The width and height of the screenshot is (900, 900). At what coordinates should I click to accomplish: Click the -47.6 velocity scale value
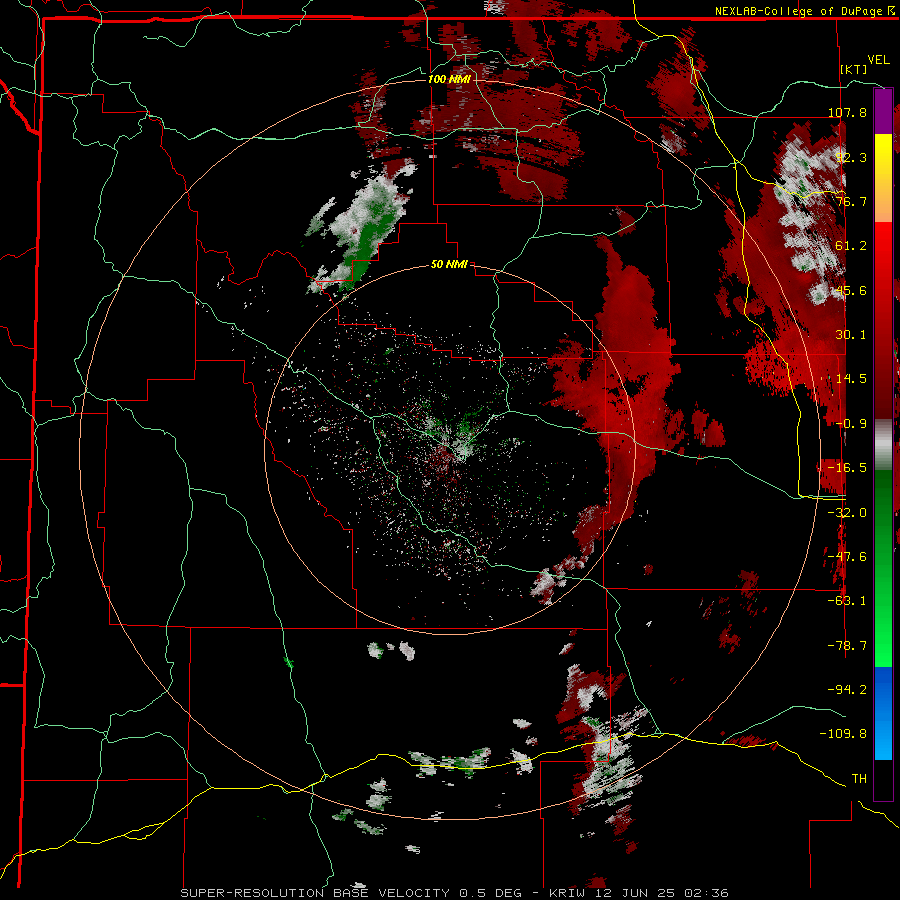click(847, 557)
